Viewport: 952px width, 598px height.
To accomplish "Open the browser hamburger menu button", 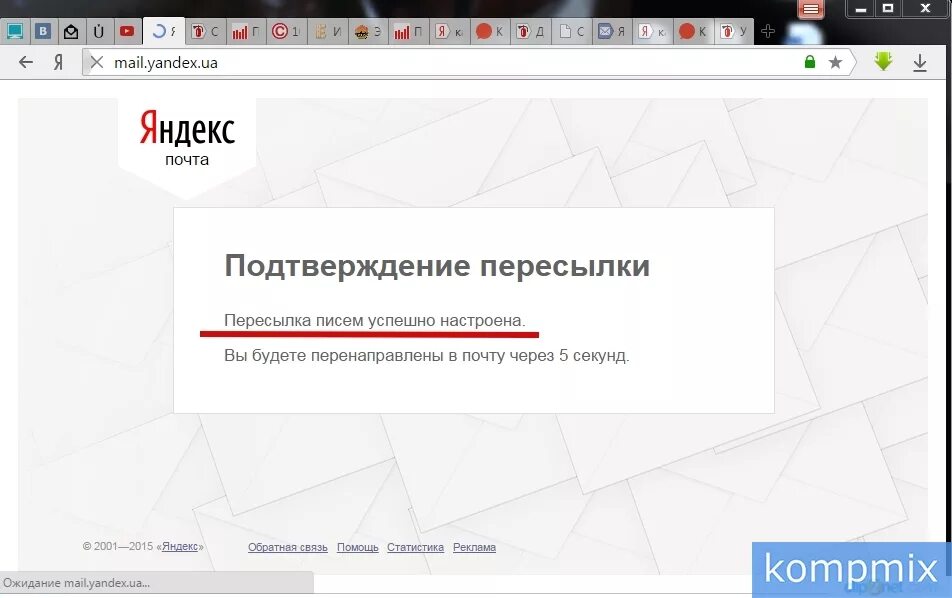I will tap(811, 9).
